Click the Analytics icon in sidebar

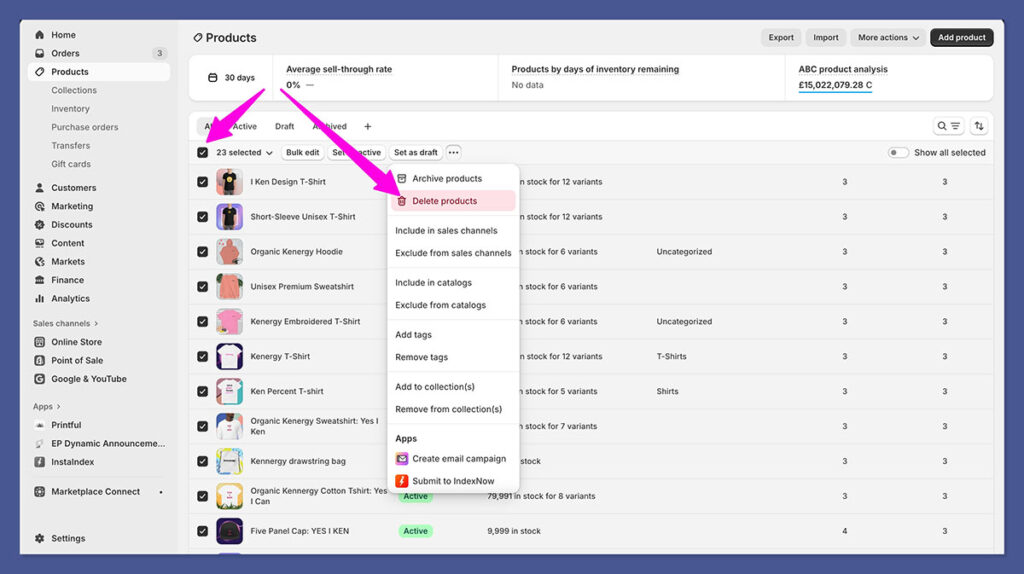40,298
